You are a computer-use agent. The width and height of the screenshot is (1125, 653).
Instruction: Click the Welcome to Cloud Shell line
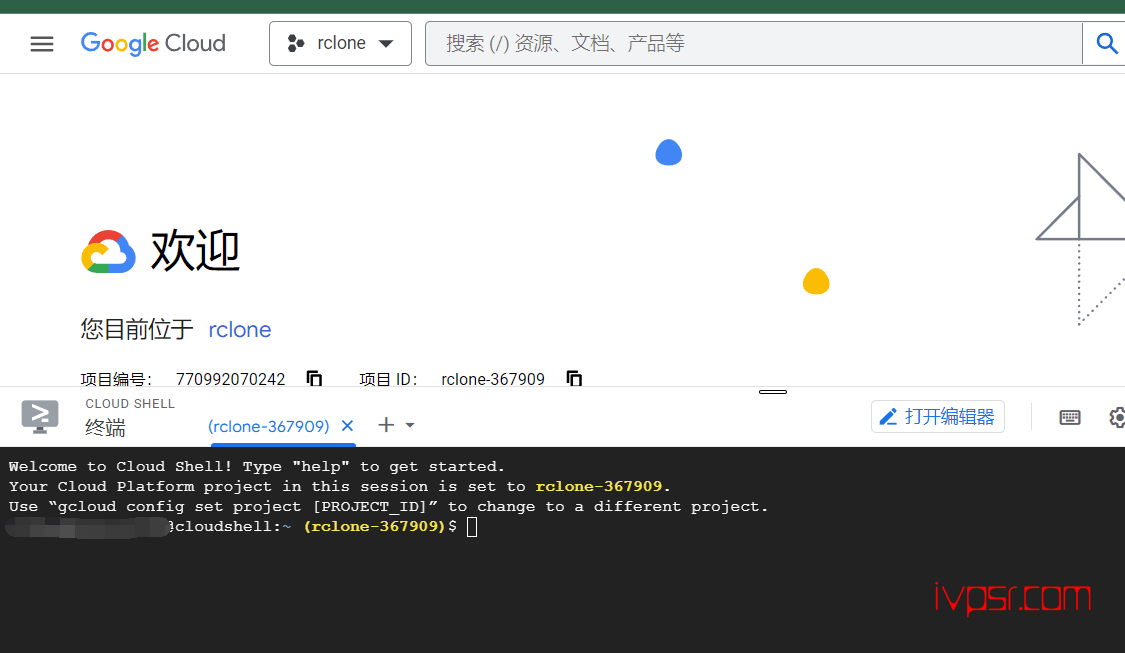(x=257, y=466)
